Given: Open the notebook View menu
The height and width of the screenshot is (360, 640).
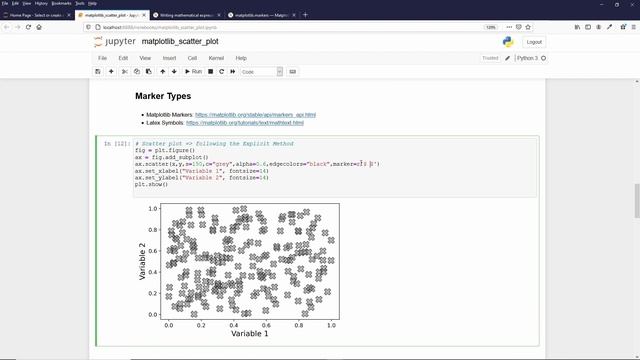Looking at the screenshot, I should tap(145, 58).
